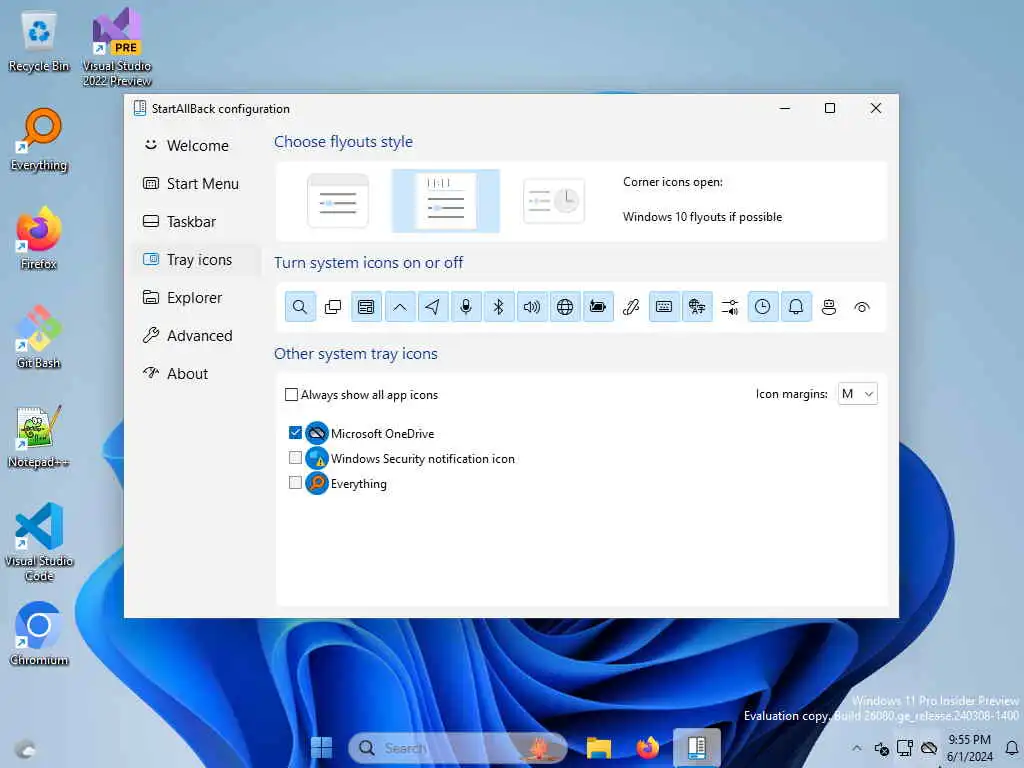
Task: Toggle the Microphone system icon
Action: point(466,307)
